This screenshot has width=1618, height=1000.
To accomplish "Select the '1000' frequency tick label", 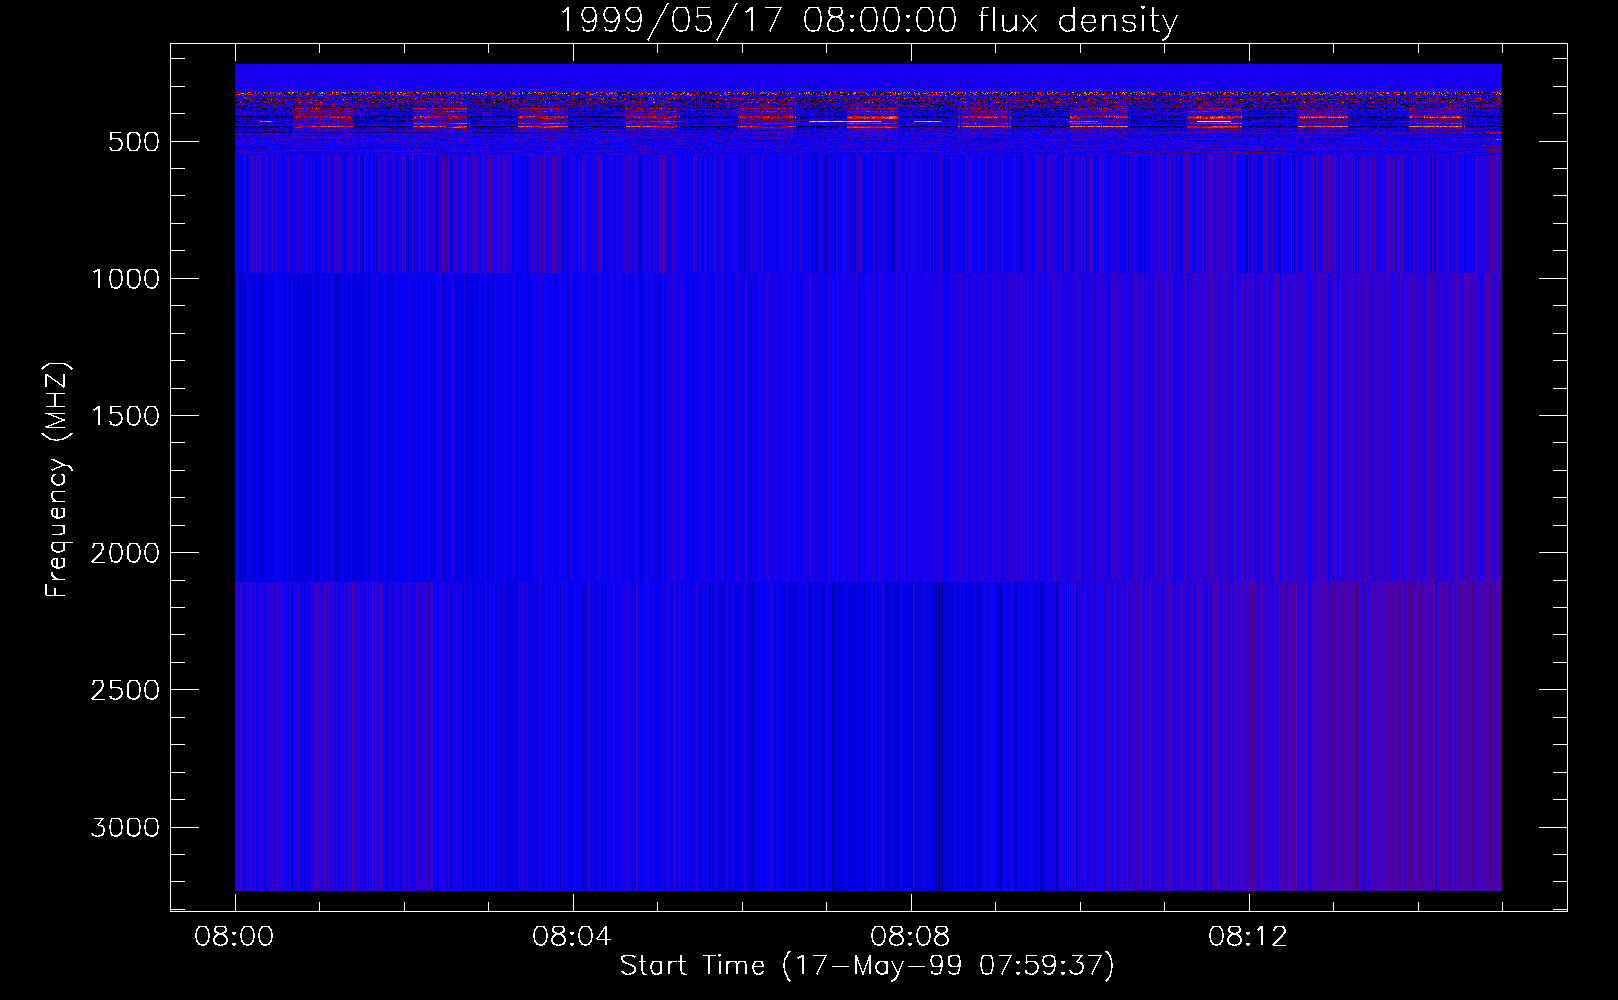I will tap(125, 279).
